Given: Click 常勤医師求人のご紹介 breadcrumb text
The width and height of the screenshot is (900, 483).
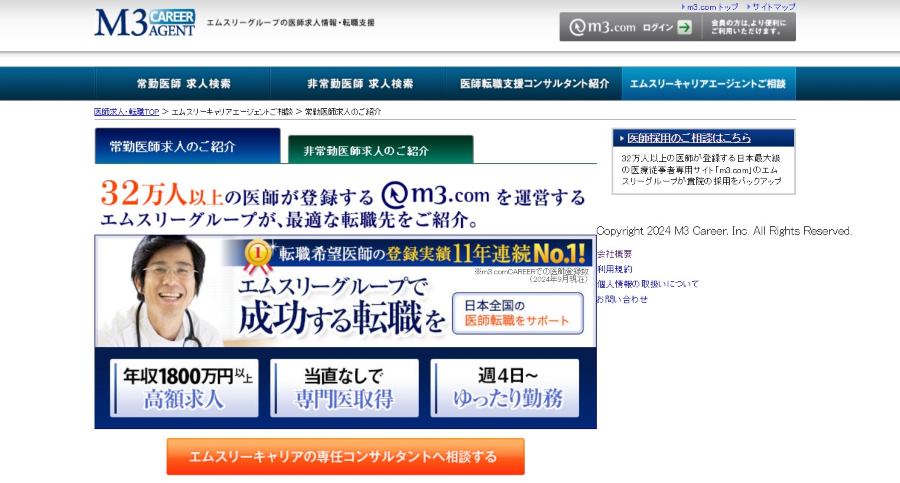Looking at the screenshot, I should pyautogui.click(x=343, y=112).
